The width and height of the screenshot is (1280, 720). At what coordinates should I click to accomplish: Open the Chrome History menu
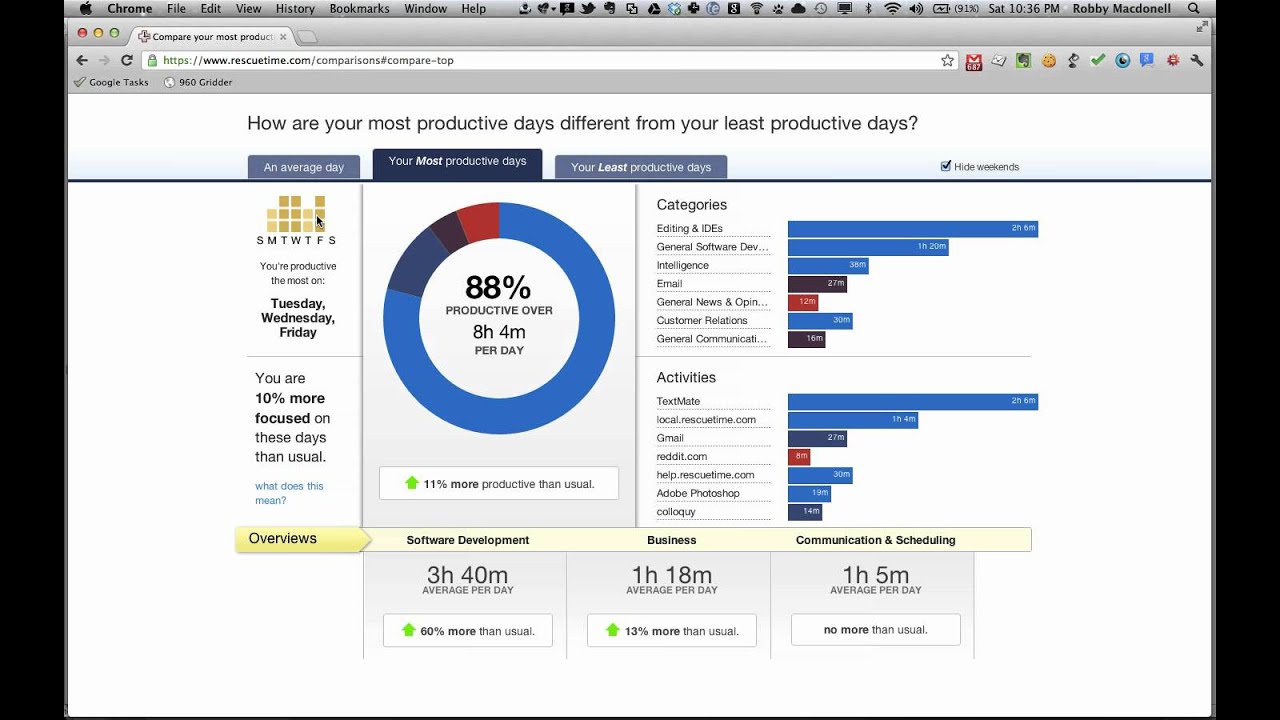295,8
